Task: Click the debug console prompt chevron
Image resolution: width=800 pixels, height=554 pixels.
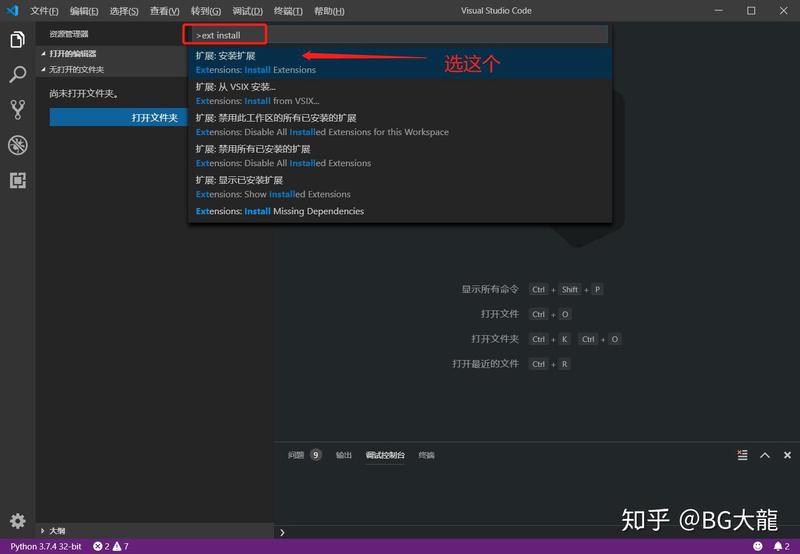Action: 282,533
